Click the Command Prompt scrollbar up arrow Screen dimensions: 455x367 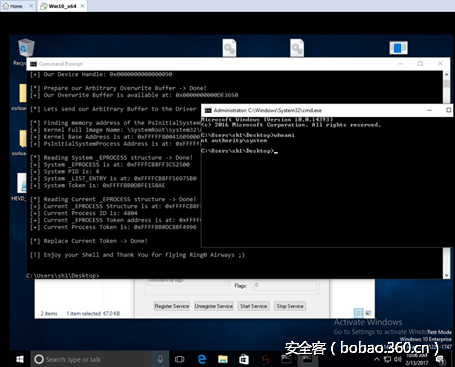coord(446,75)
